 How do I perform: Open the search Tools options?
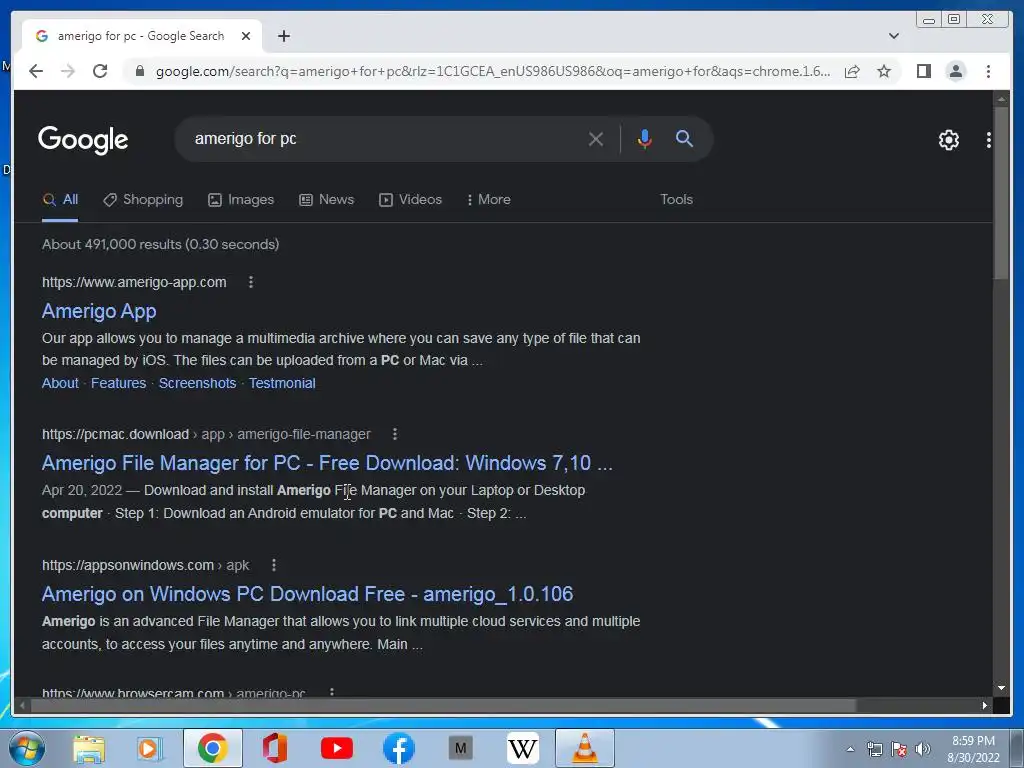(676, 200)
